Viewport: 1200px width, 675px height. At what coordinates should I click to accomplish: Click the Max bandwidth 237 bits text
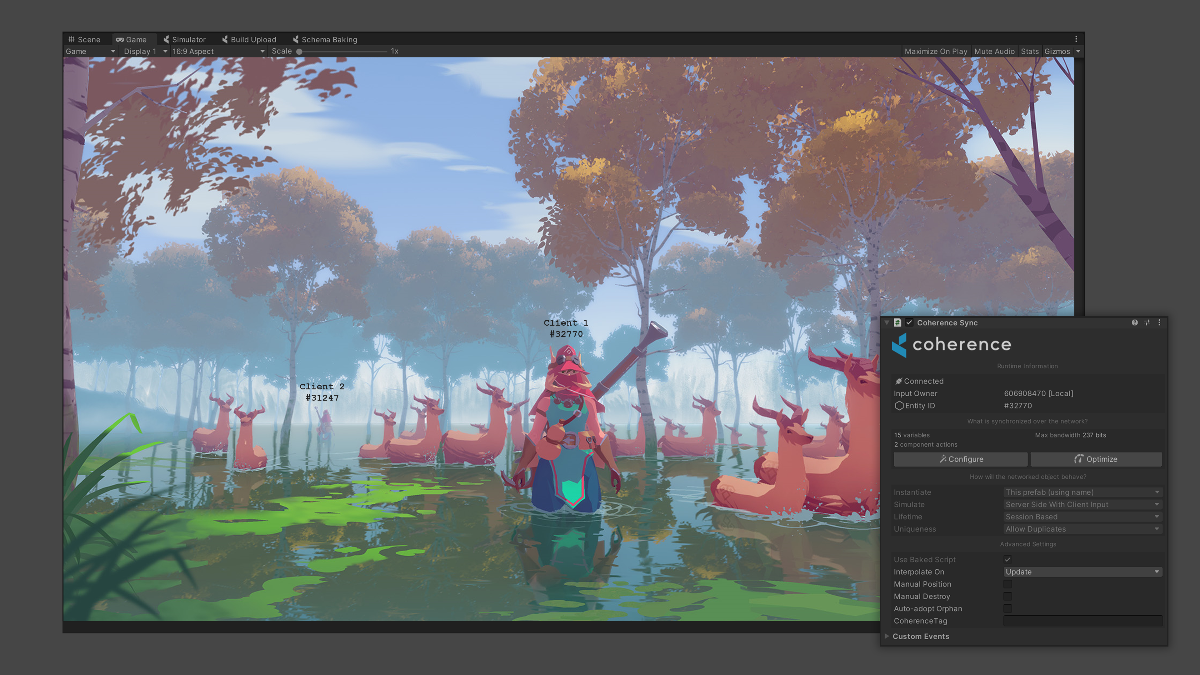click(x=1070, y=435)
